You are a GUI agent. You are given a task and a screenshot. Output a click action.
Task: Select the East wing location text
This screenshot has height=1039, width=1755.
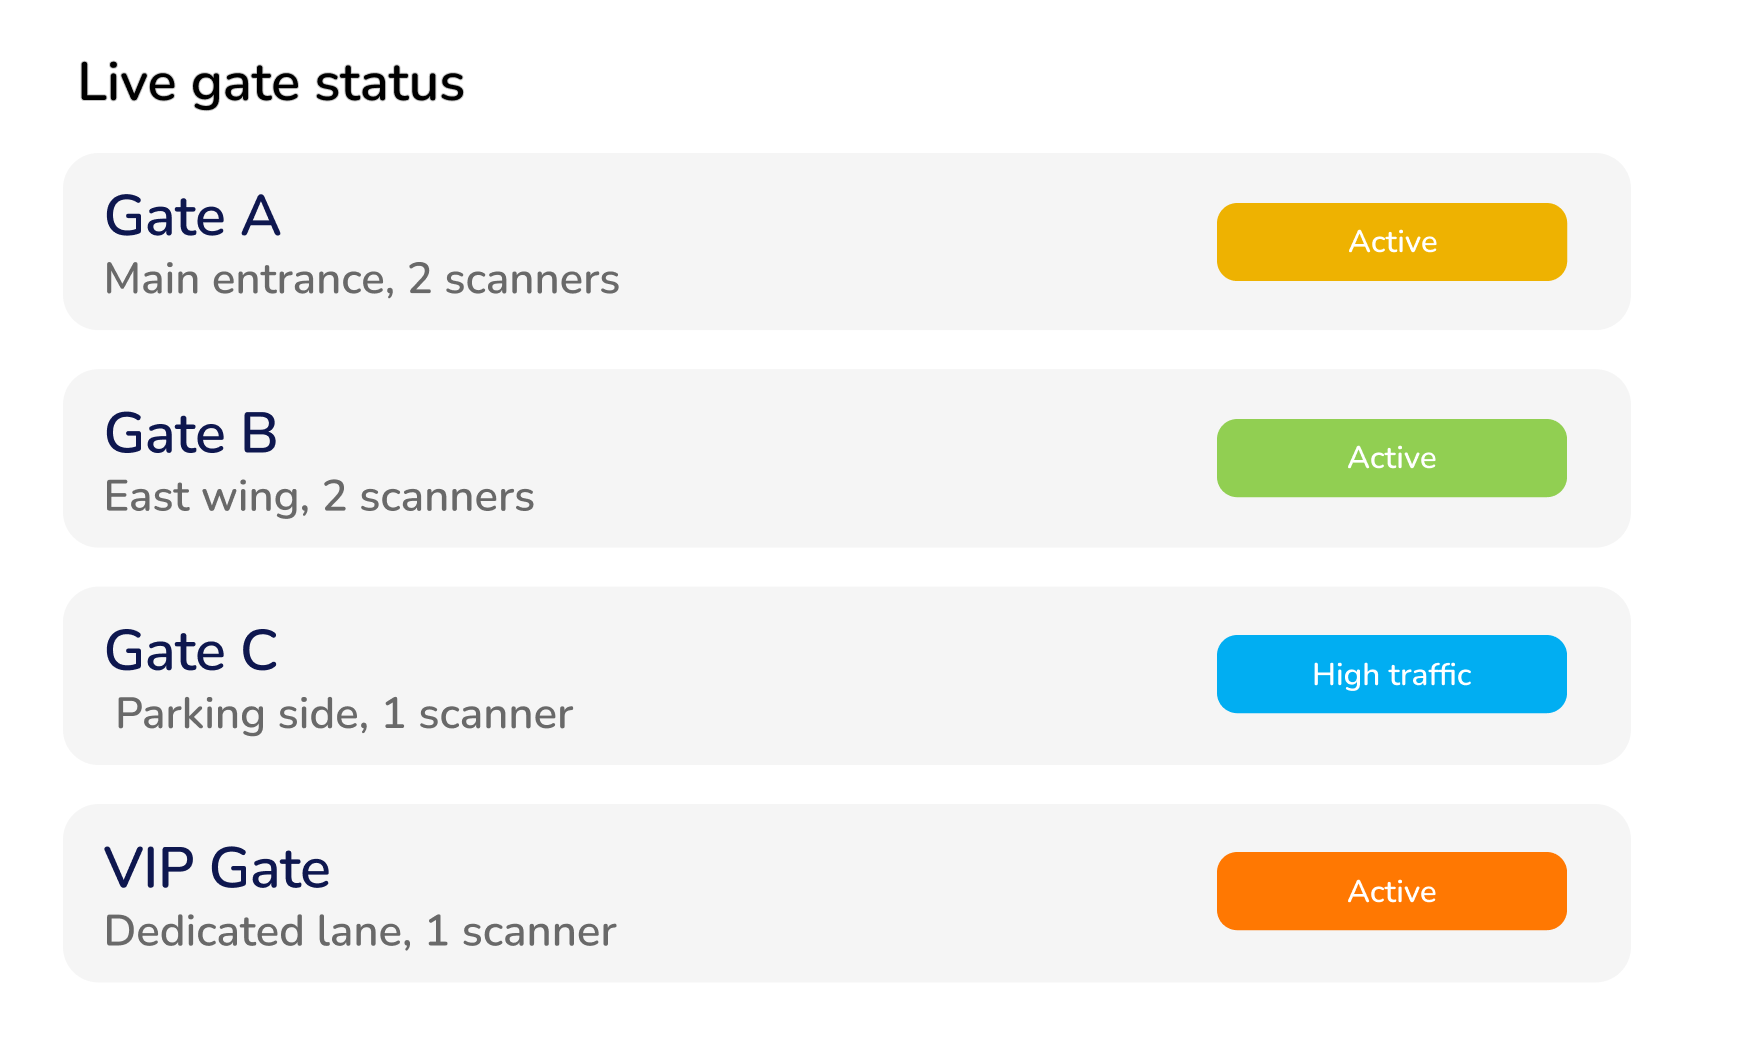206,497
